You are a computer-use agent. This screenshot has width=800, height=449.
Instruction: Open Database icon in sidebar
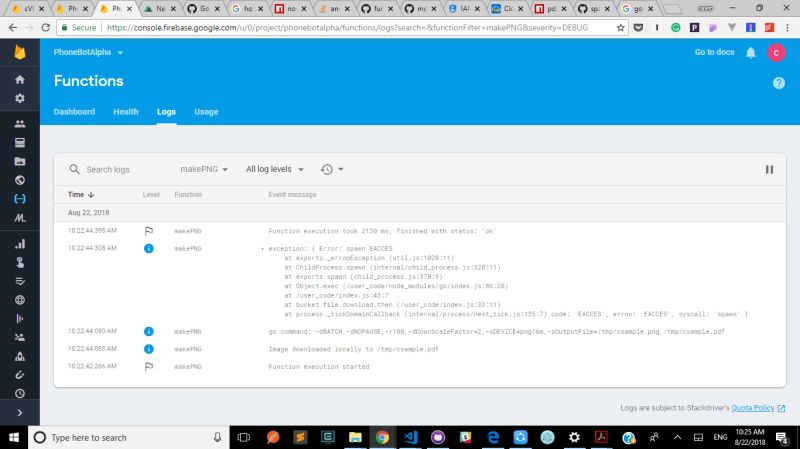point(20,143)
